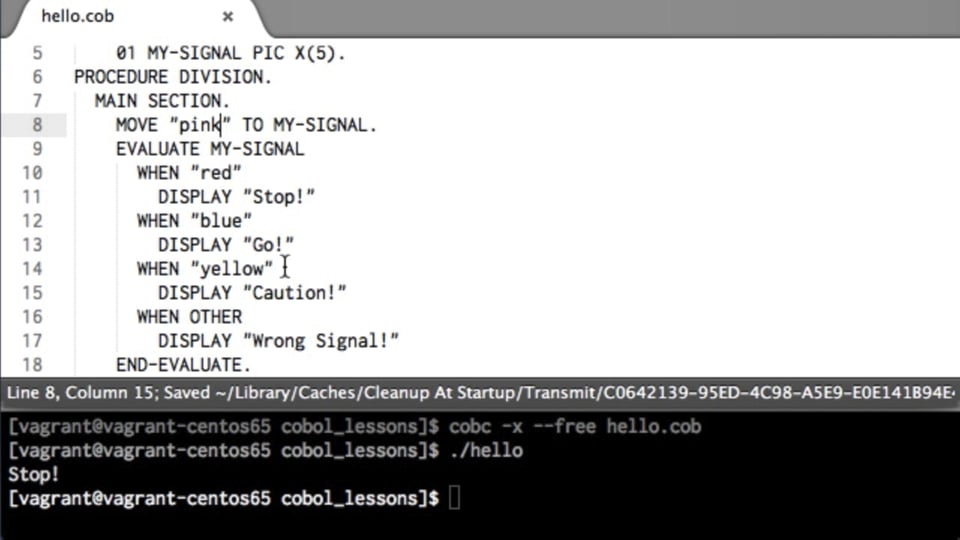Click the WHEN "red" clause
960x540 pixels.
189,173
